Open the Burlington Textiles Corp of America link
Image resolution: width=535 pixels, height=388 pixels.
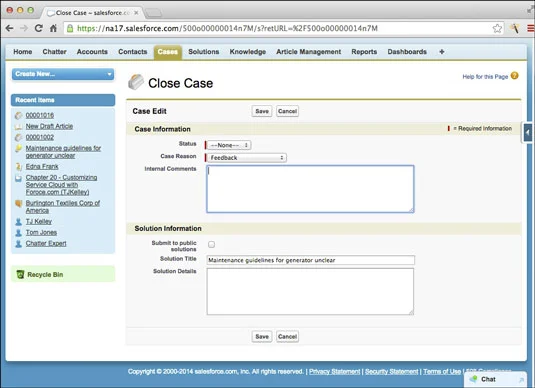pos(63,206)
